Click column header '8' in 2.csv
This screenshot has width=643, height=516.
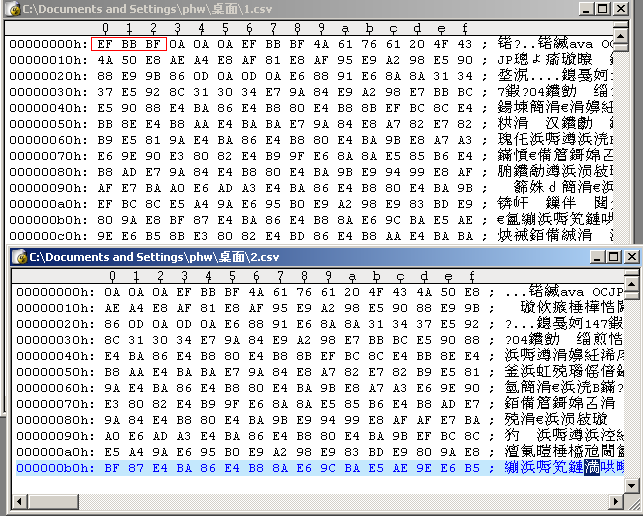point(304,276)
